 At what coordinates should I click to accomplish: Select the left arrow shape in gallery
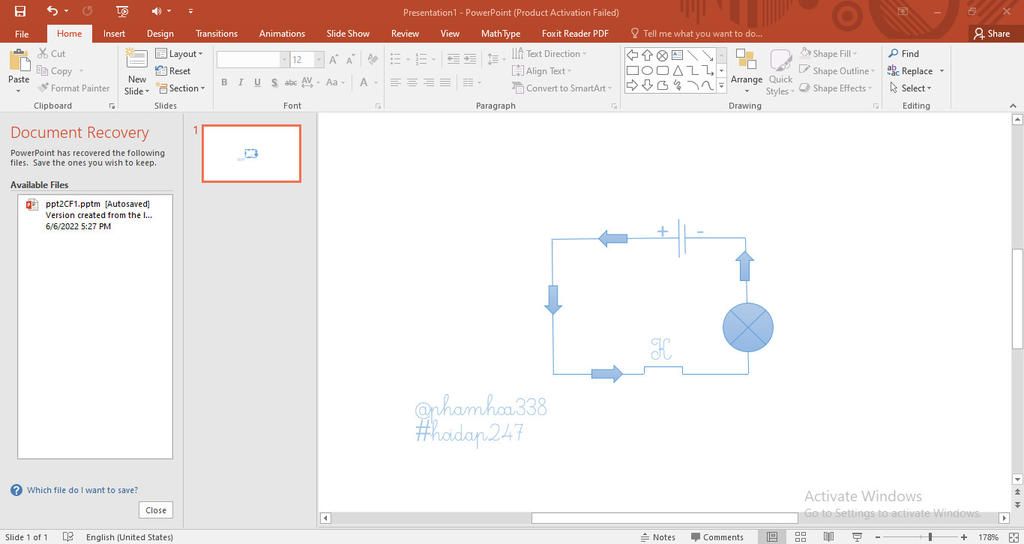tap(632, 56)
